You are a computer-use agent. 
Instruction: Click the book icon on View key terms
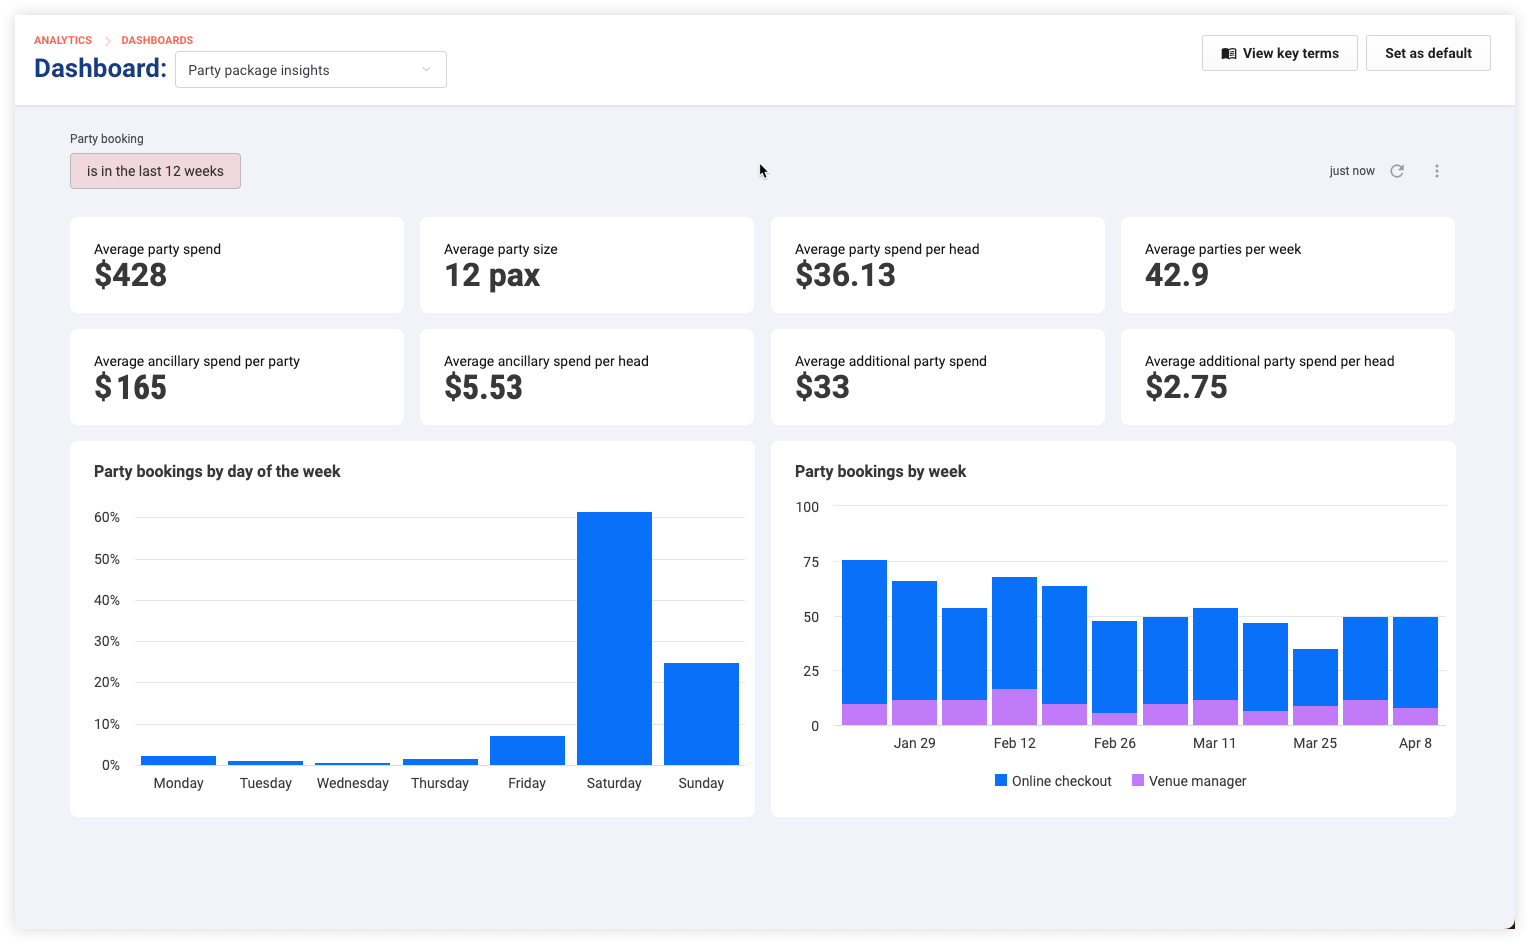click(1229, 54)
